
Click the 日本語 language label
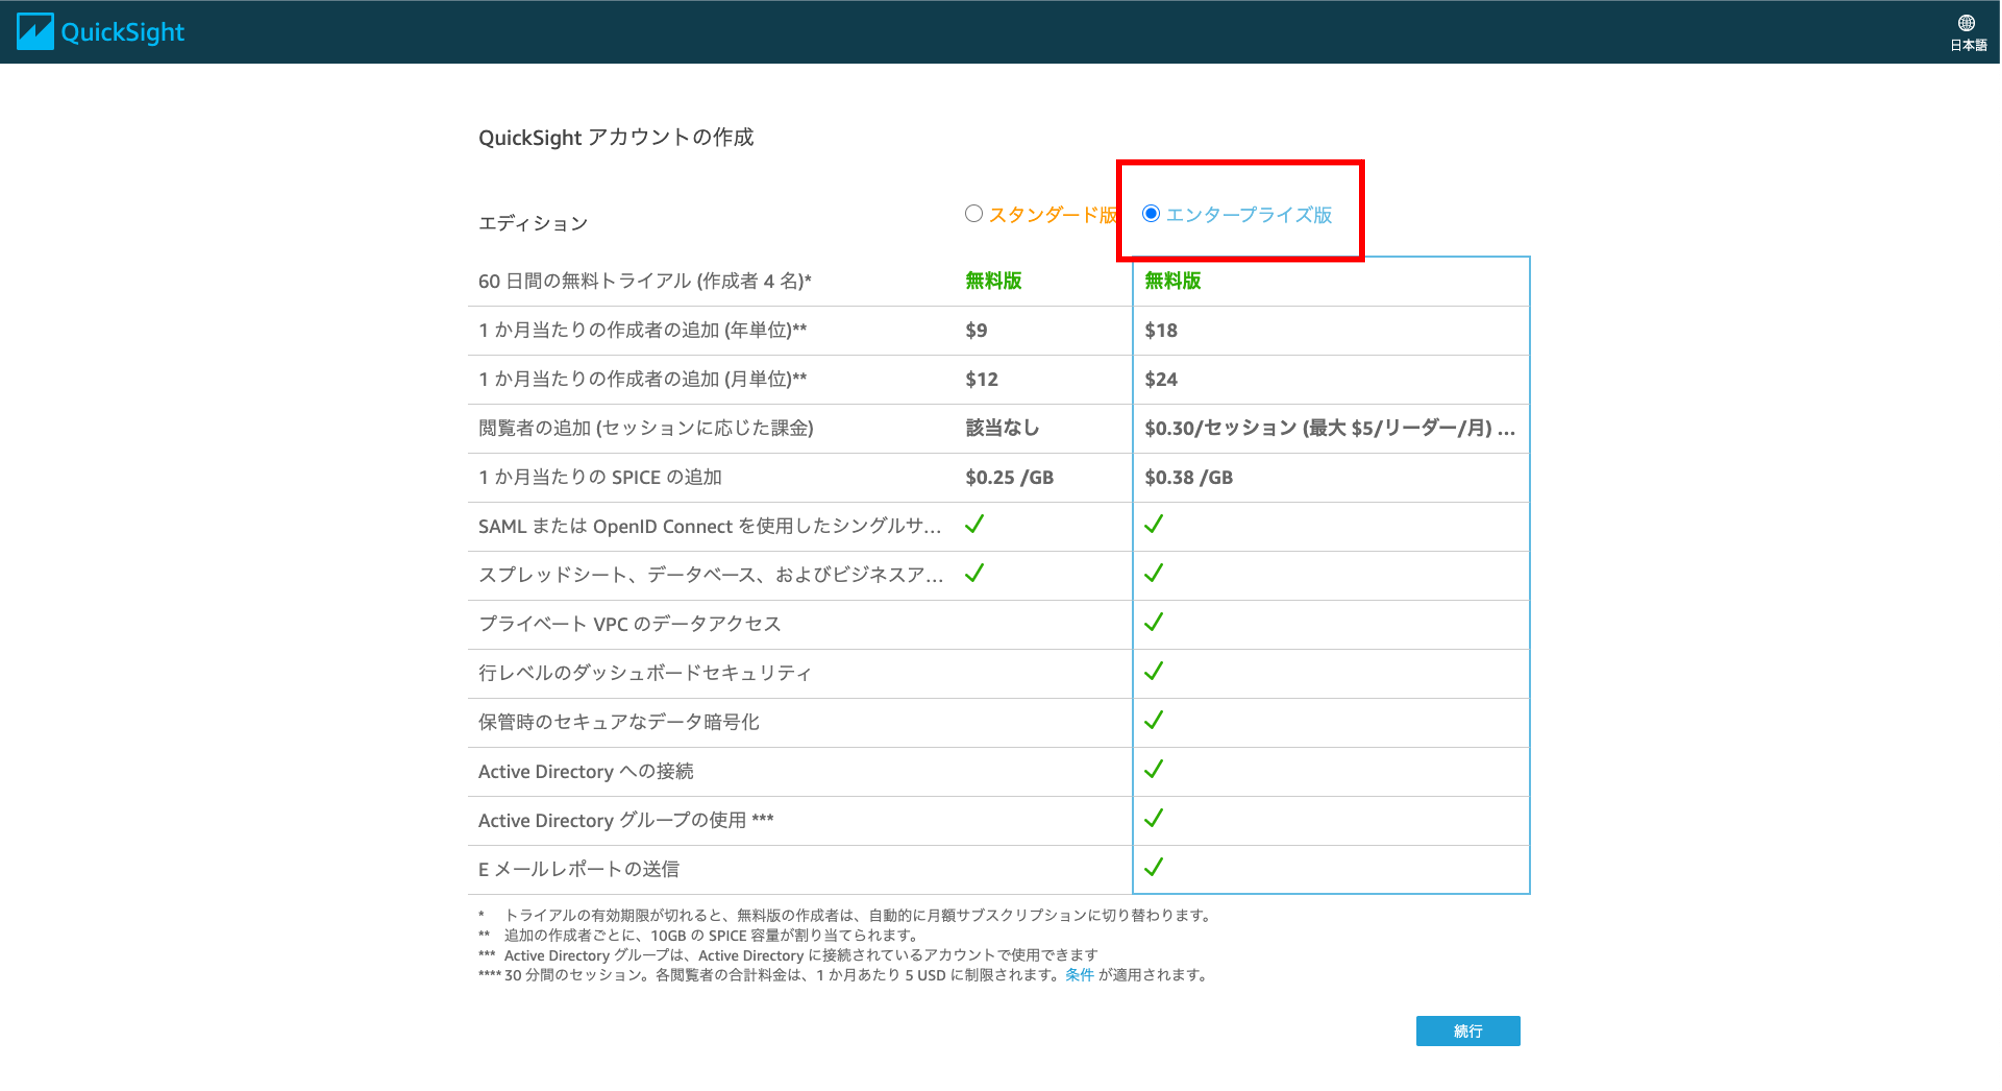1968,45
